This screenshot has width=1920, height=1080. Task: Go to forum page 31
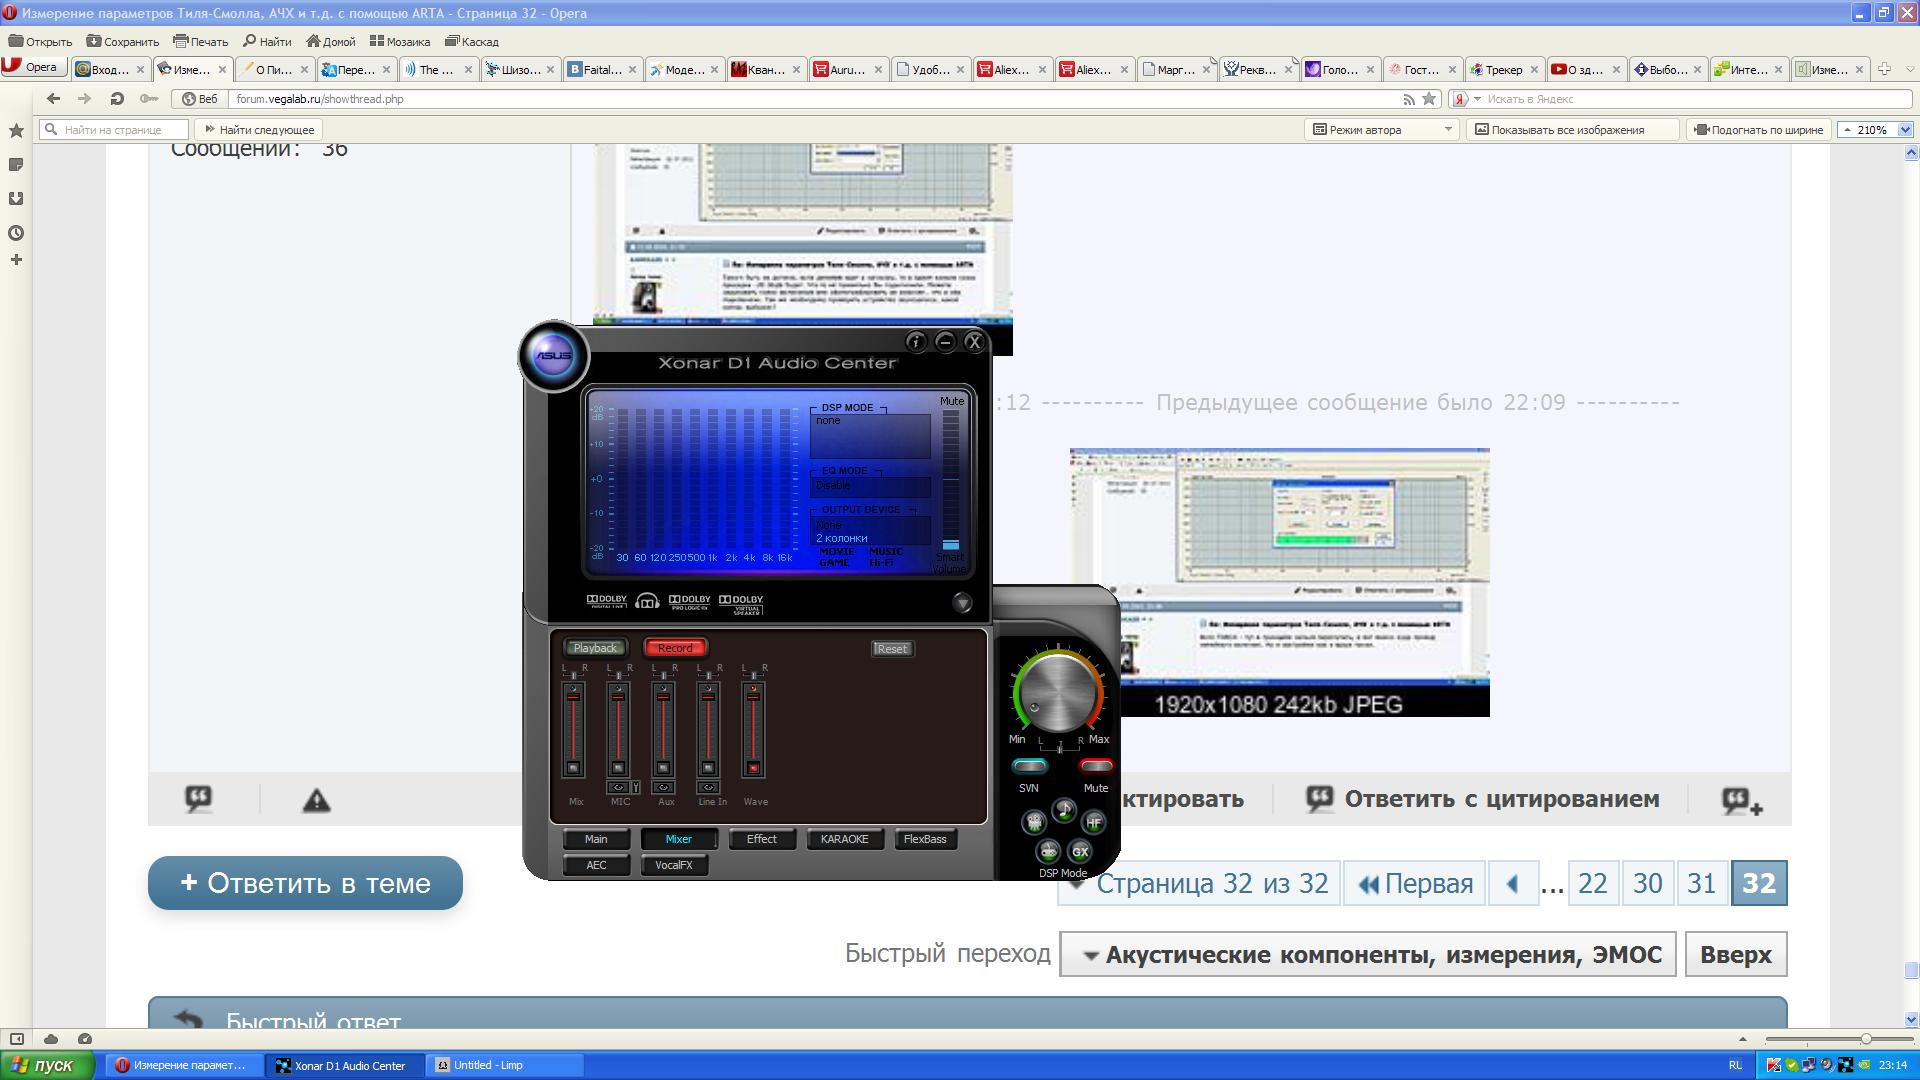(1701, 884)
